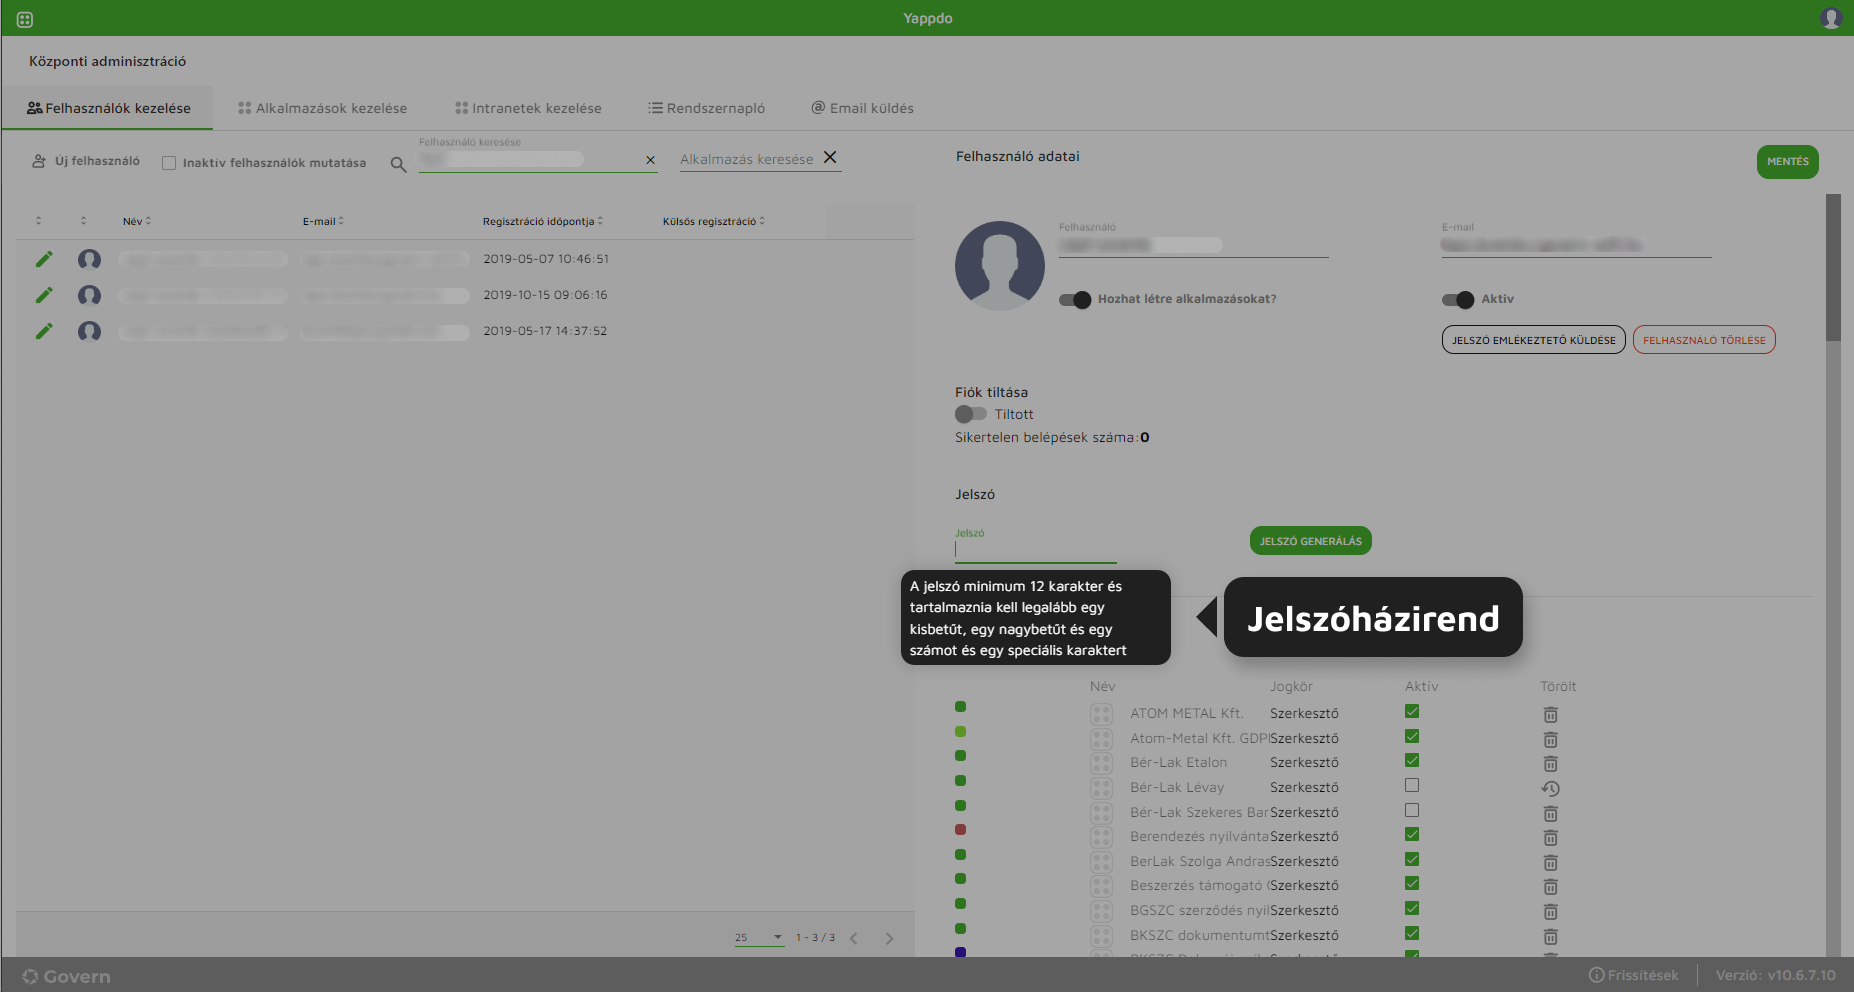Uncheck Aktív for ATOM METAL Kft.
This screenshot has width=1854, height=992.
[1412, 711]
